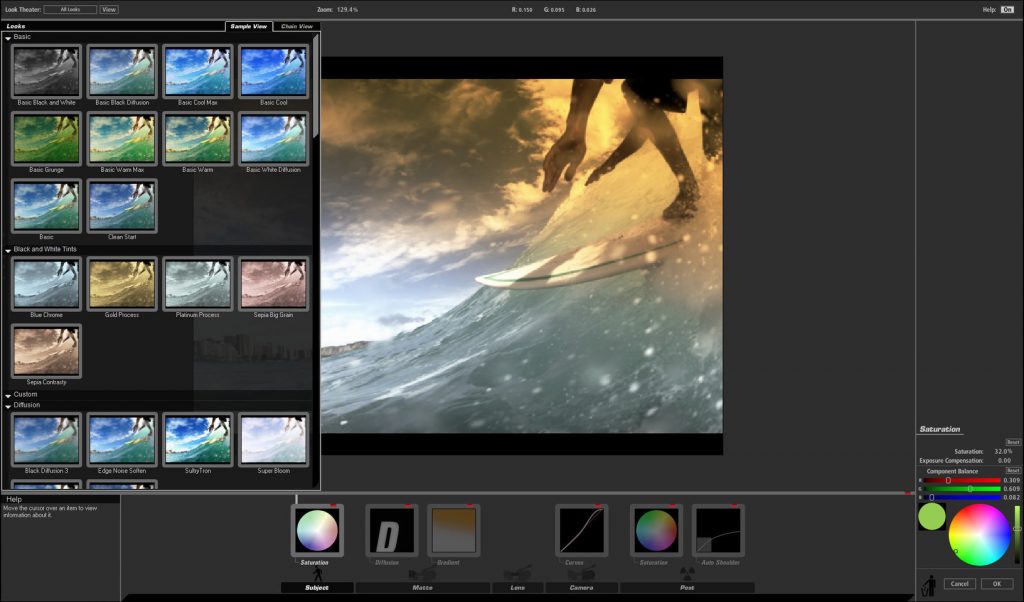Click the radiation icon above Post

(687, 573)
